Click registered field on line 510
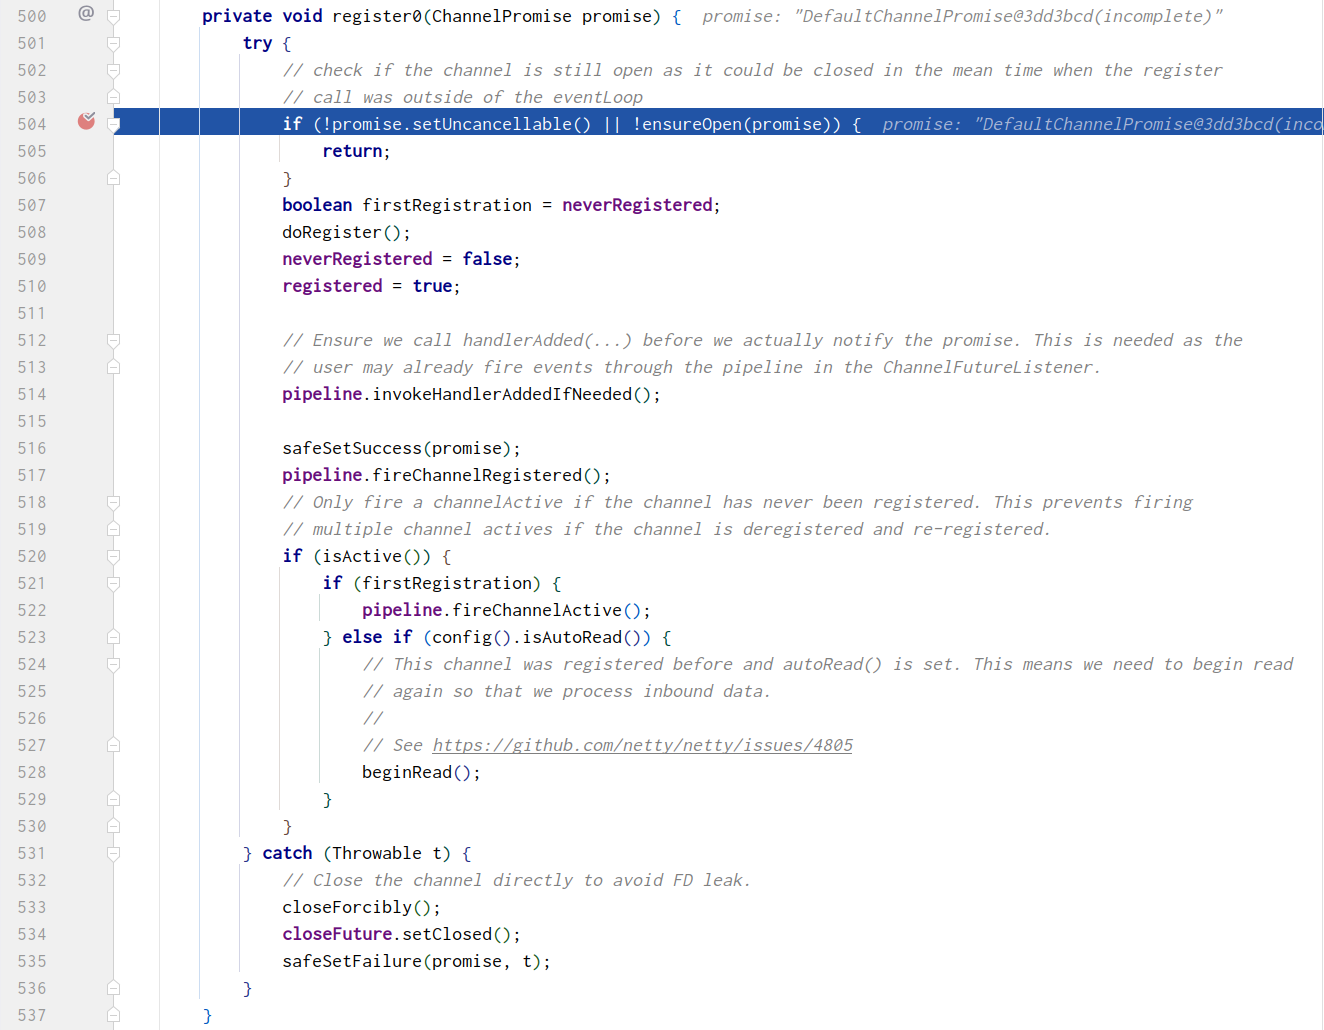 click(x=332, y=286)
